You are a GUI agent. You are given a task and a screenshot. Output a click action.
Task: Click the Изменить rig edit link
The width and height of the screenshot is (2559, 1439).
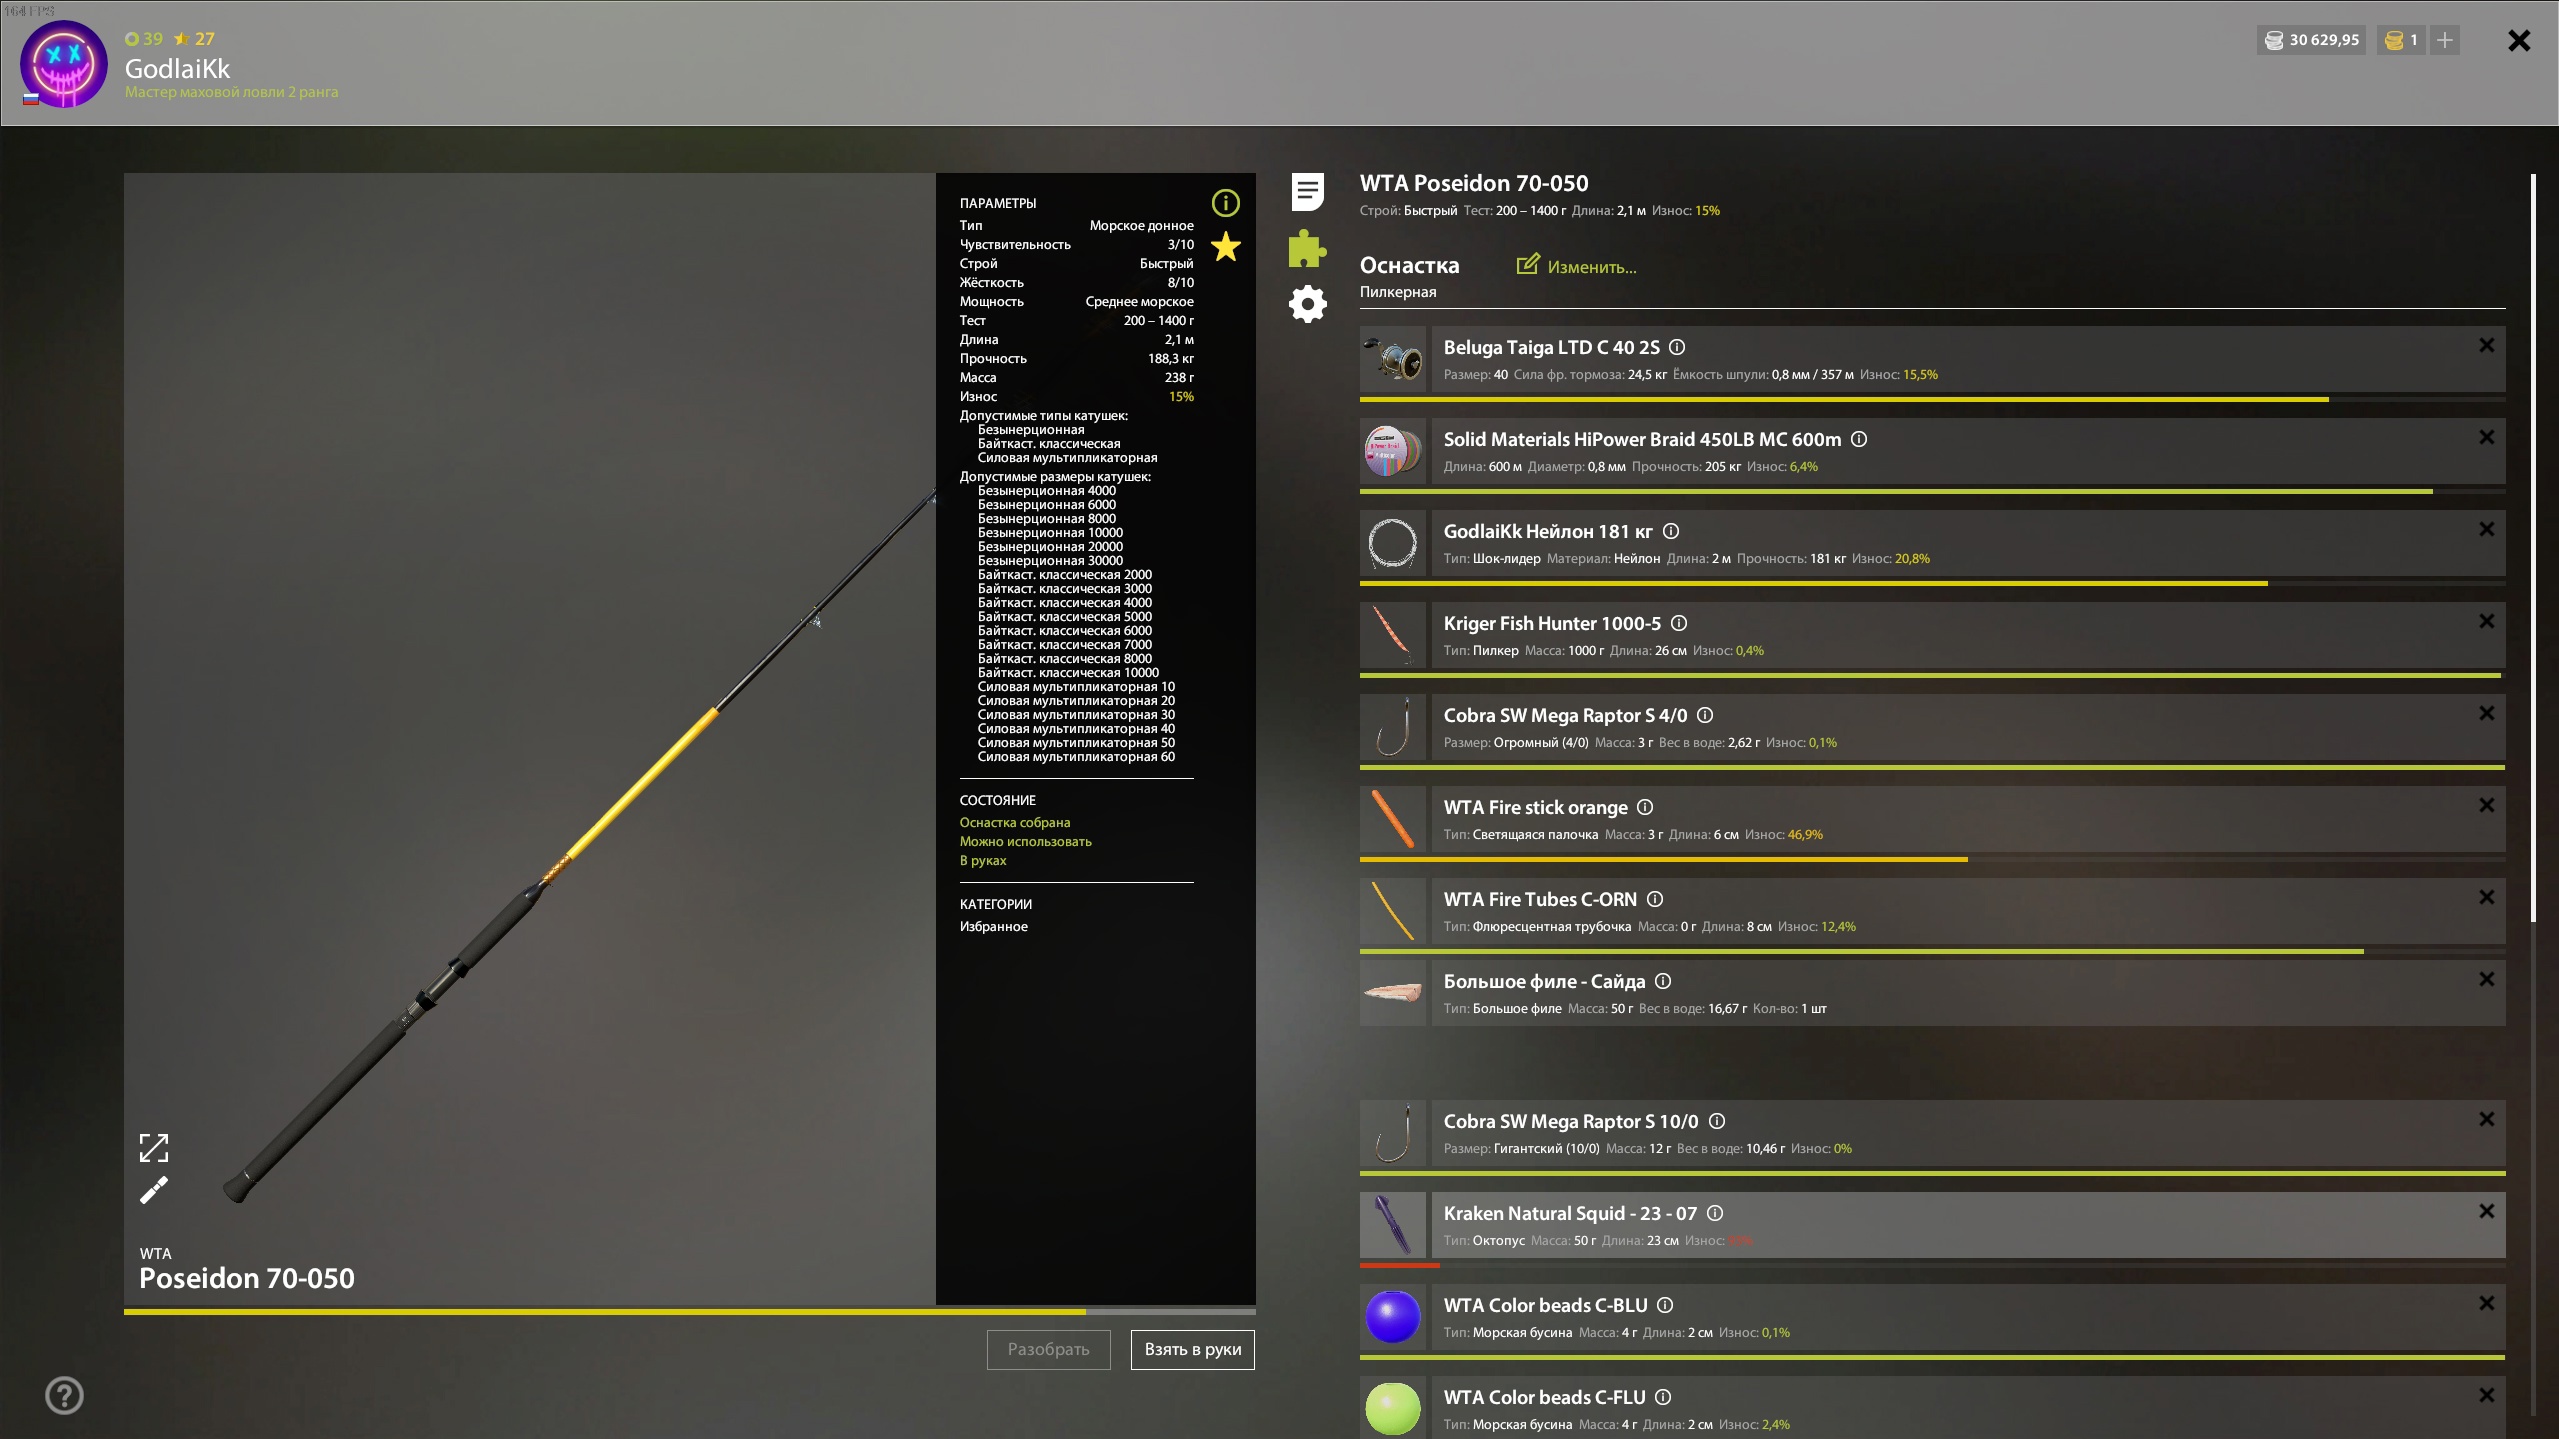1577,266
